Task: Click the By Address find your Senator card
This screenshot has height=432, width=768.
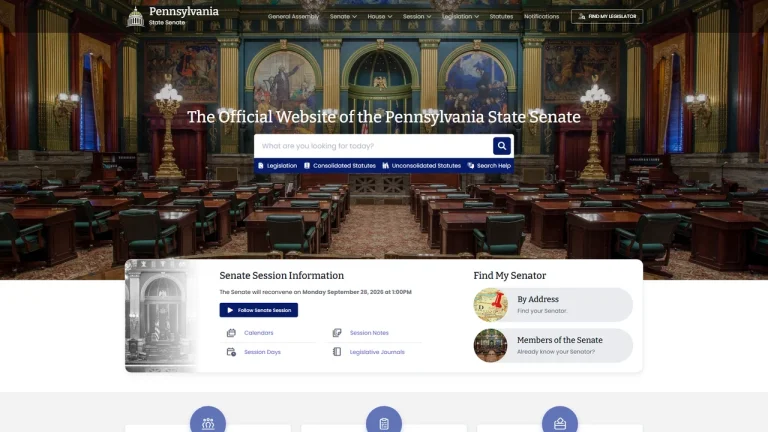Action: (553, 305)
